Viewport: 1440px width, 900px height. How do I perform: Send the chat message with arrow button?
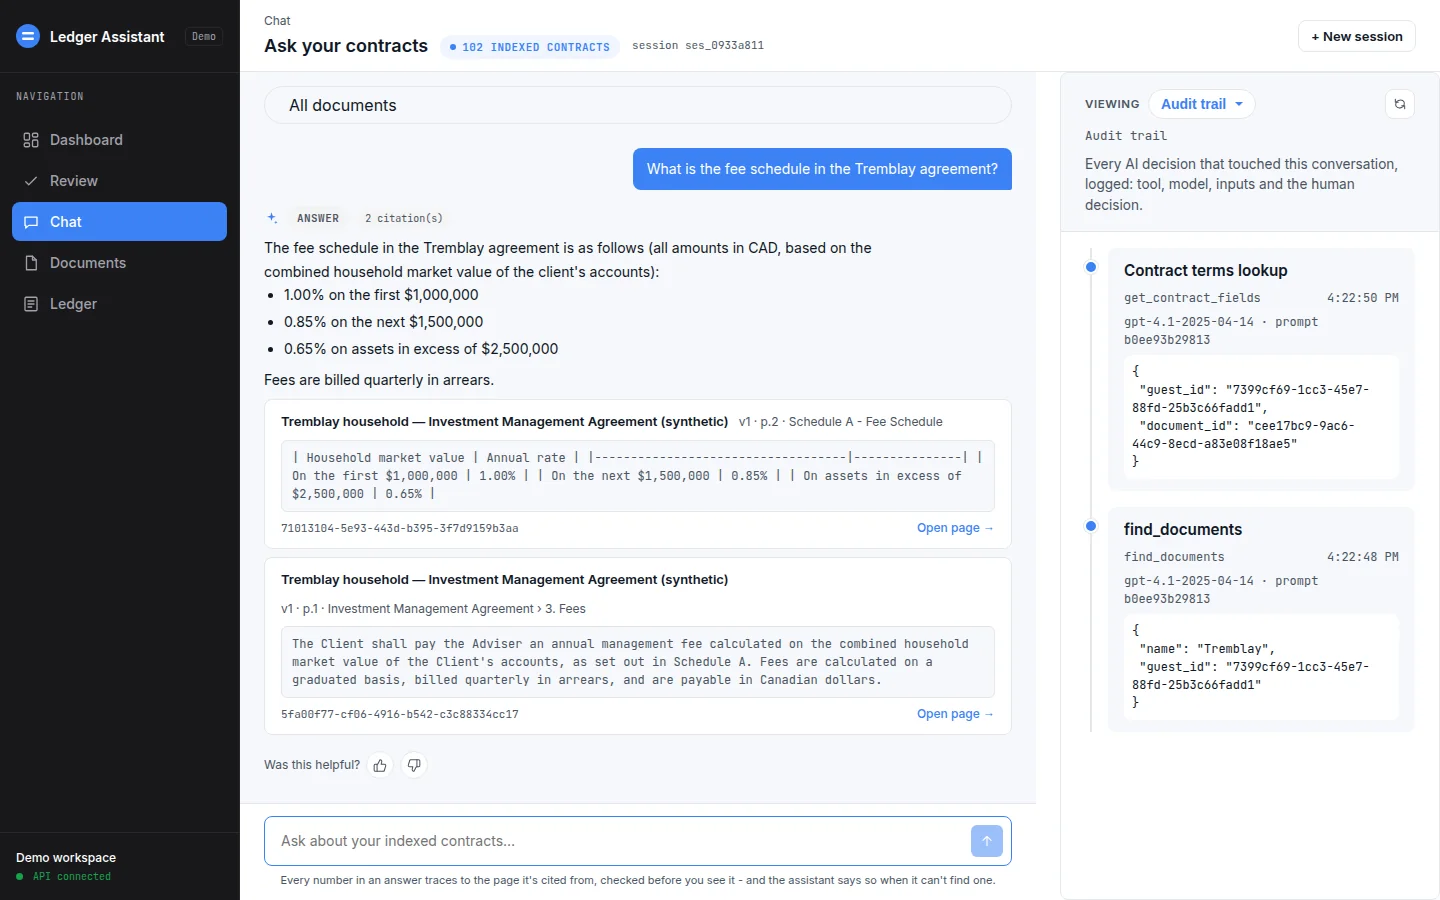tap(987, 841)
